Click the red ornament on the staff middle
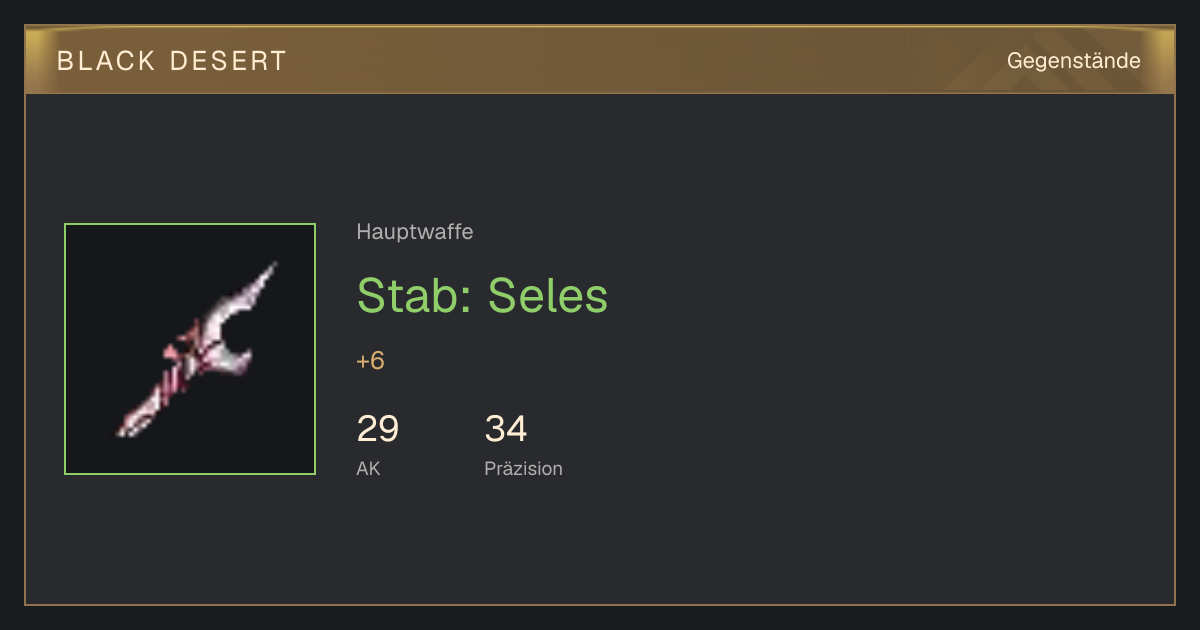This screenshot has height=630, width=1200. coord(186,345)
